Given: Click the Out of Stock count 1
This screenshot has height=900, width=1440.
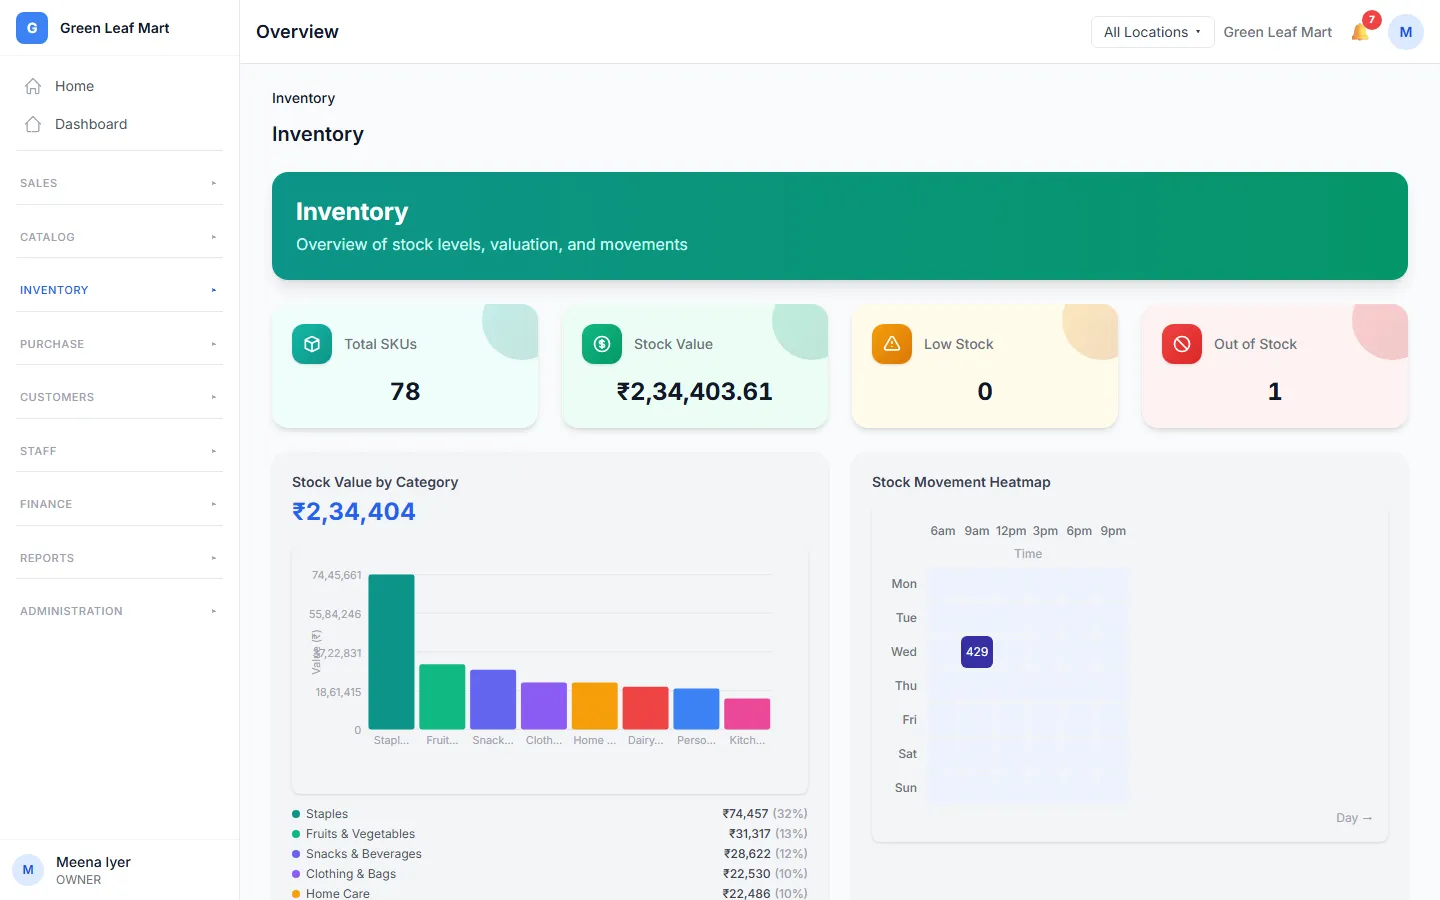Looking at the screenshot, I should (x=1275, y=391).
